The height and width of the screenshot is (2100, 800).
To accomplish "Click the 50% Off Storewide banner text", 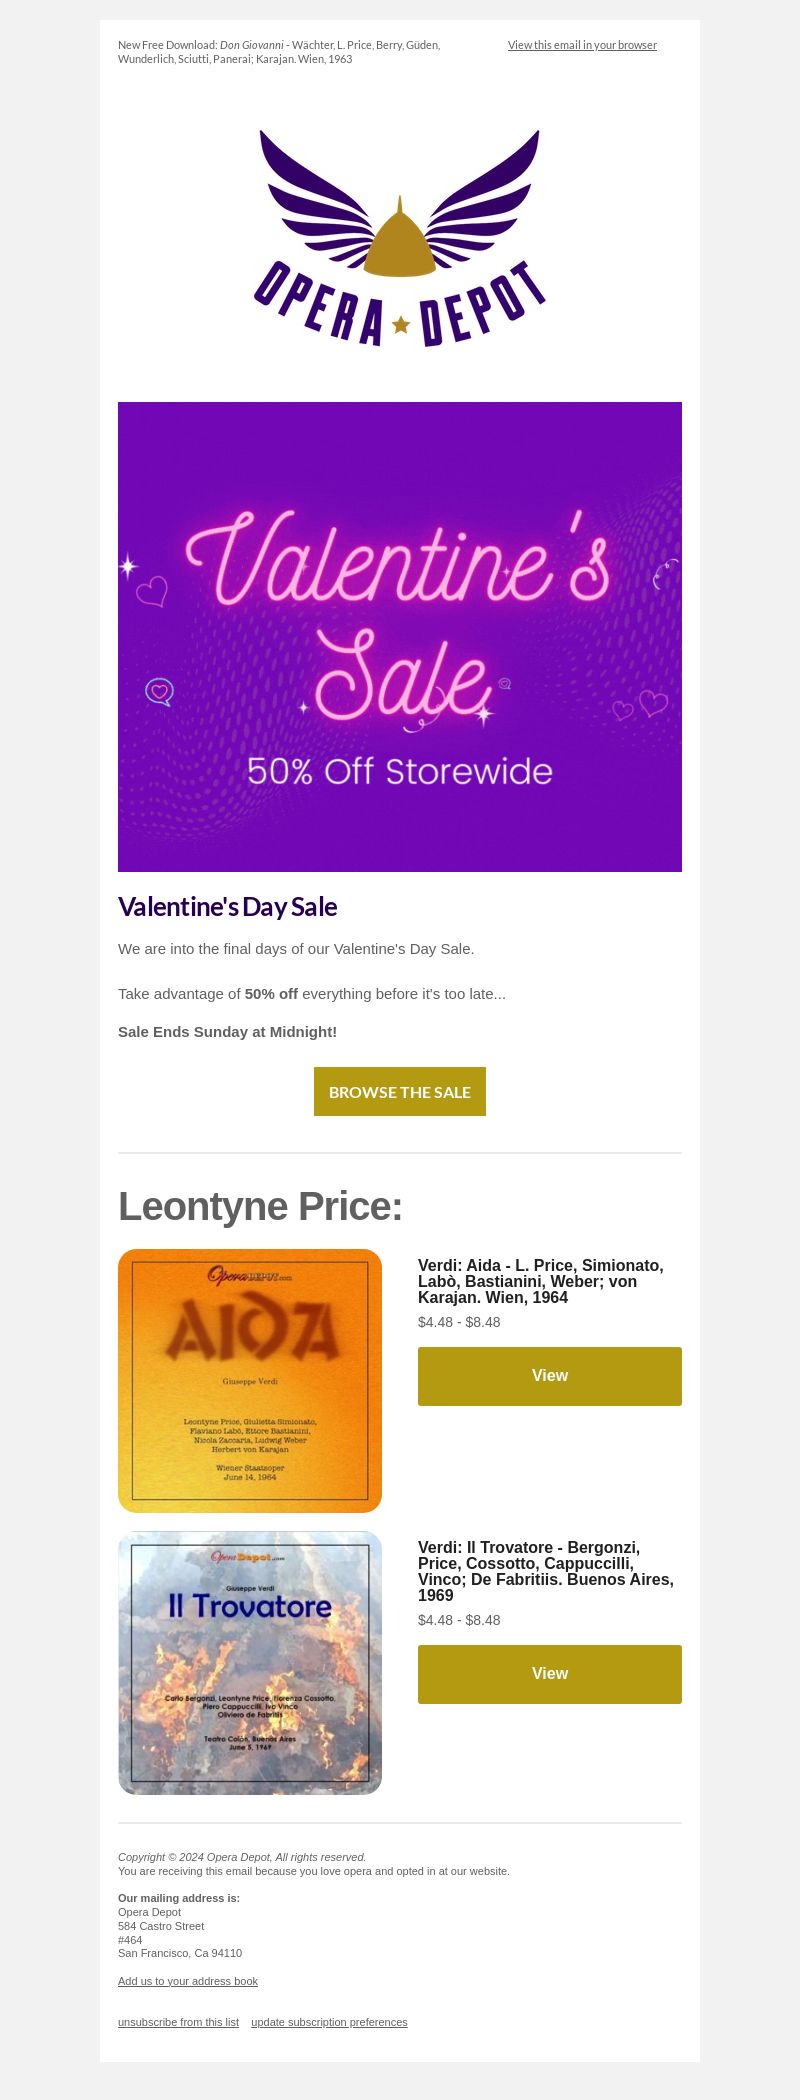I will pyautogui.click(x=400, y=771).
